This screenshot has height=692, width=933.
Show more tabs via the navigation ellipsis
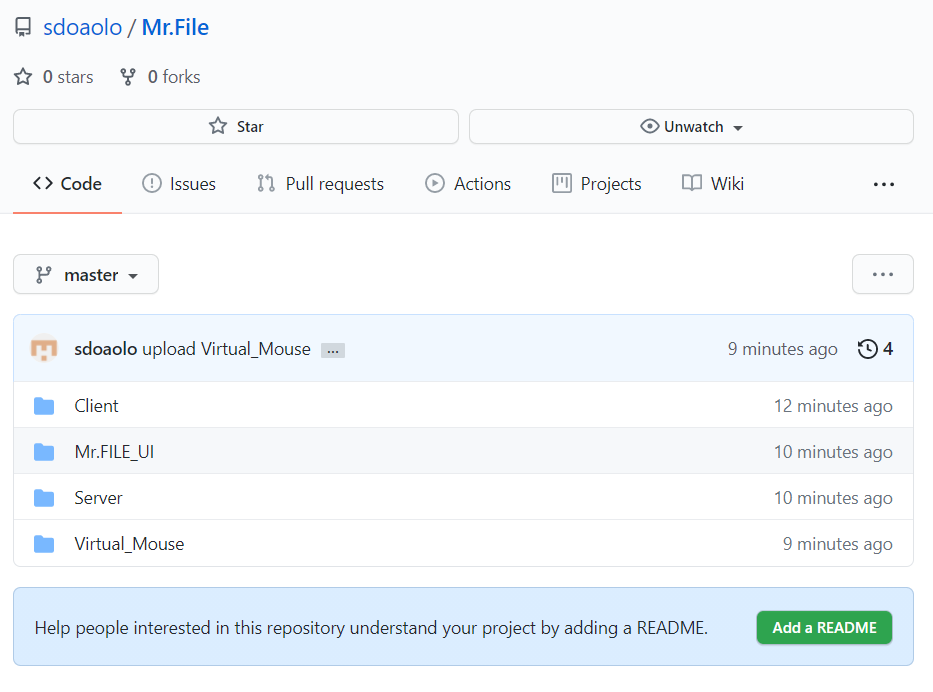[x=884, y=184]
